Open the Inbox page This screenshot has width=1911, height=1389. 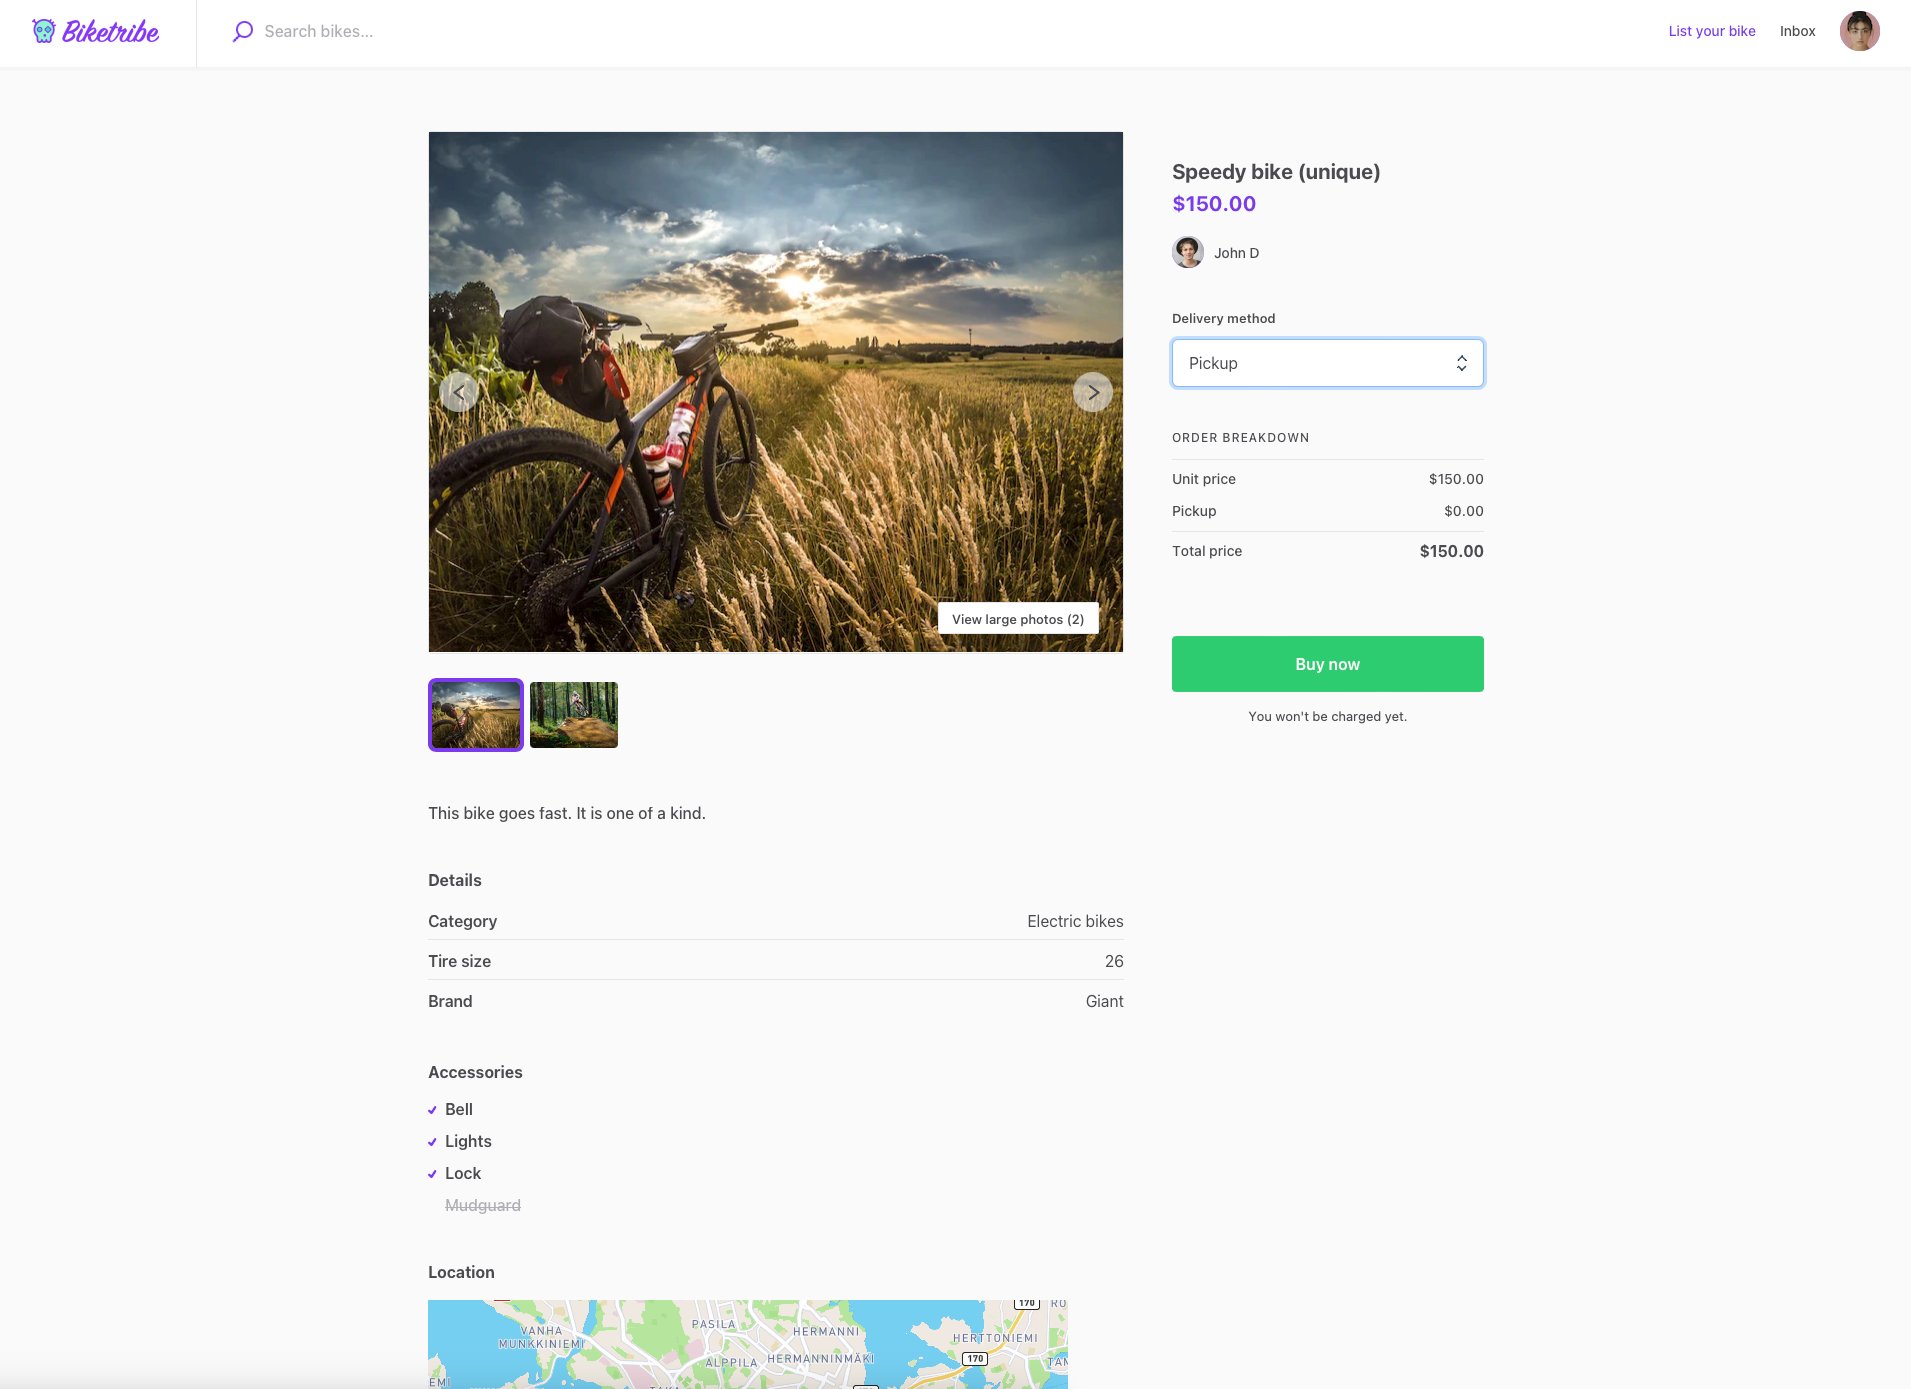click(x=1797, y=31)
